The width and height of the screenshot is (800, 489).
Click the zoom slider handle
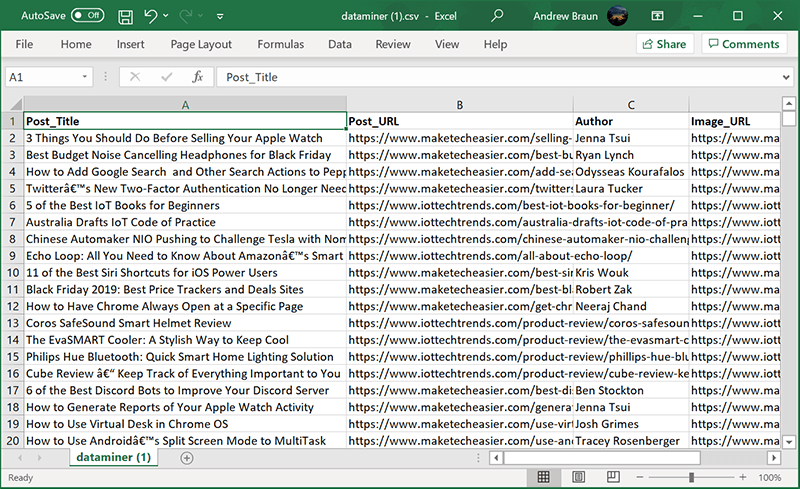click(x=691, y=477)
